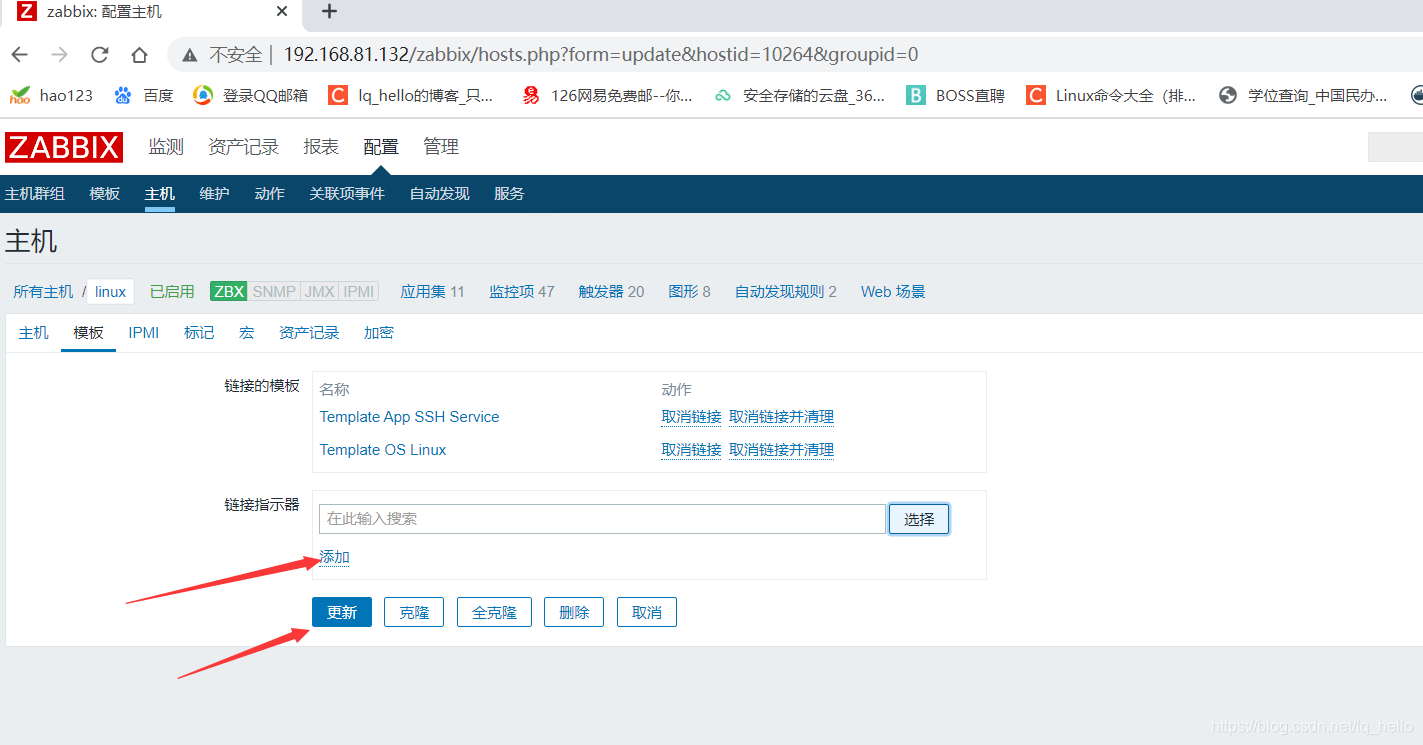This screenshot has width=1423, height=745.
Task: Click the green ZBX availability badge
Action: [x=229, y=292]
